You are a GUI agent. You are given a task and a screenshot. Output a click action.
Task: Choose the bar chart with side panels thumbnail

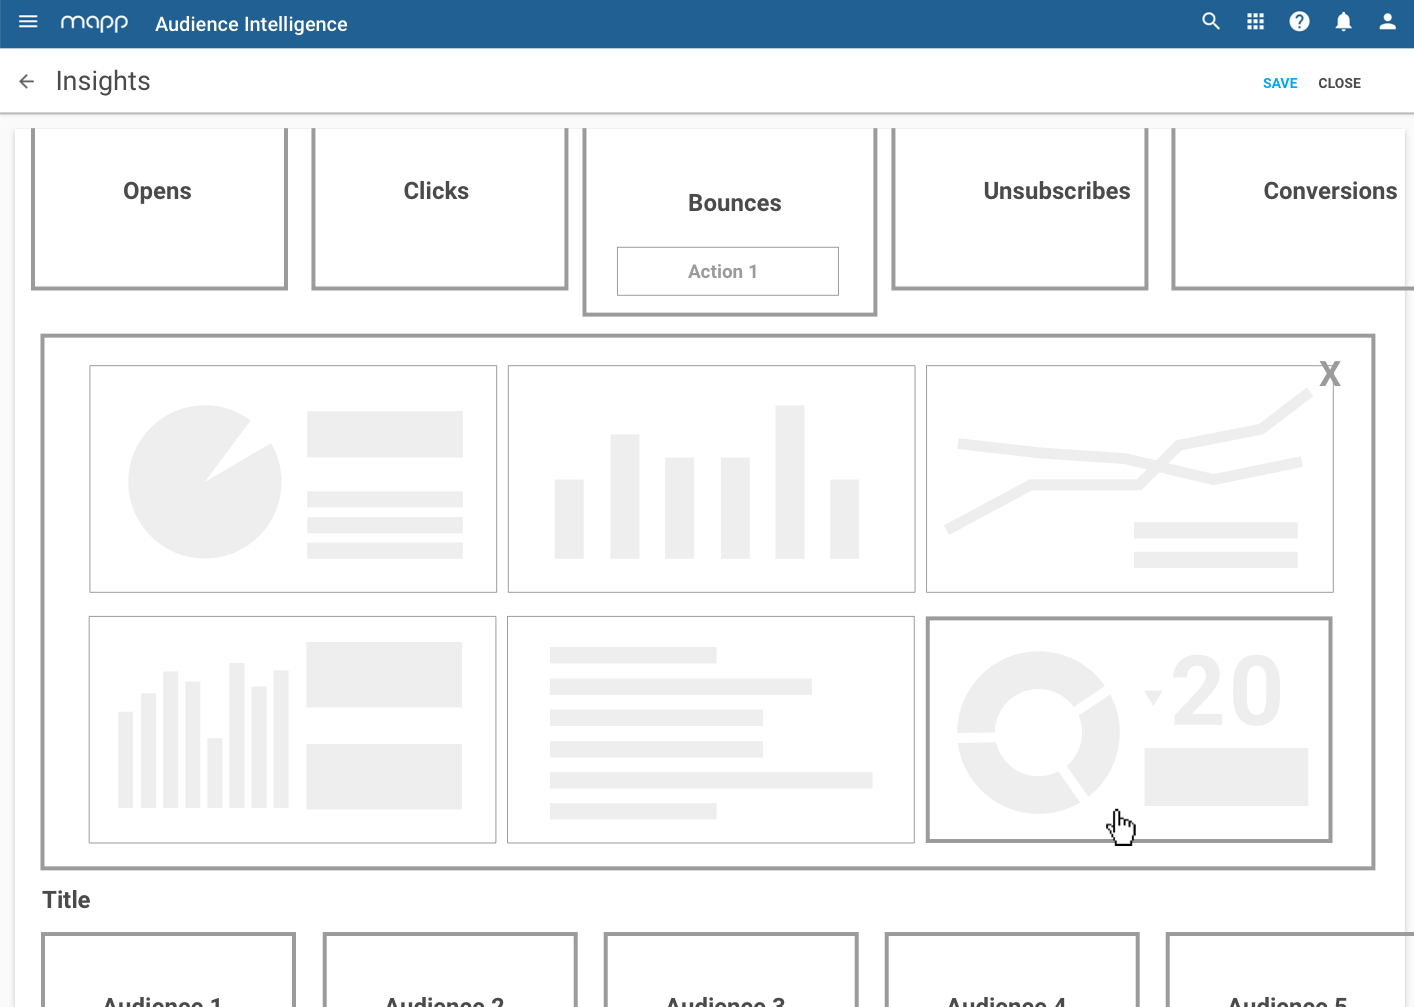point(292,730)
